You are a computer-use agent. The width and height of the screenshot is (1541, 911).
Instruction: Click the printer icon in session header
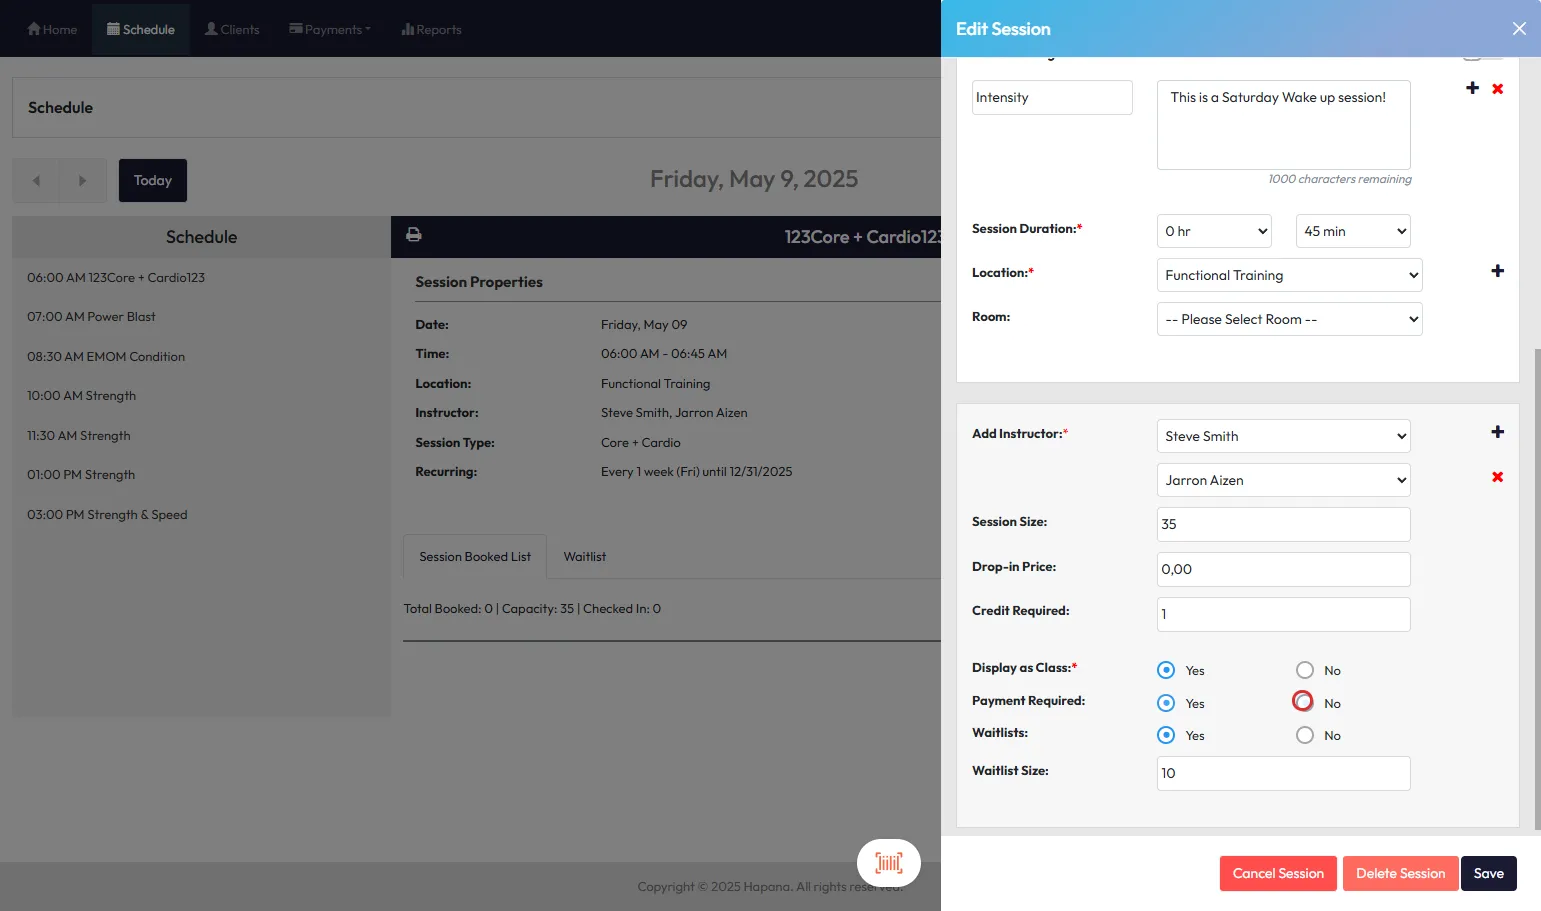pos(413,235)
